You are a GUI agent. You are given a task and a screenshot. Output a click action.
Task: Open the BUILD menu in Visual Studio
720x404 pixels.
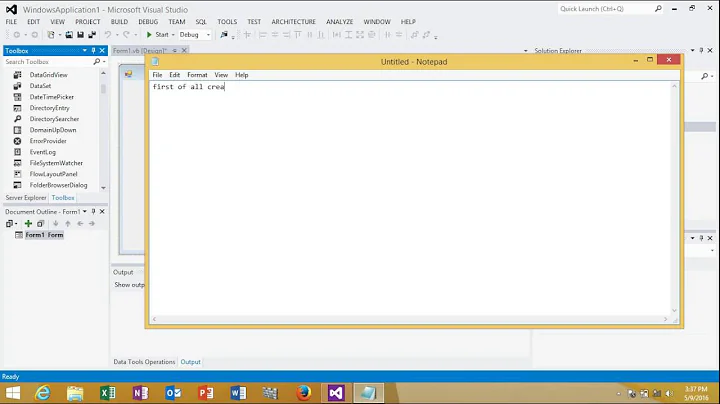point(119,22)
